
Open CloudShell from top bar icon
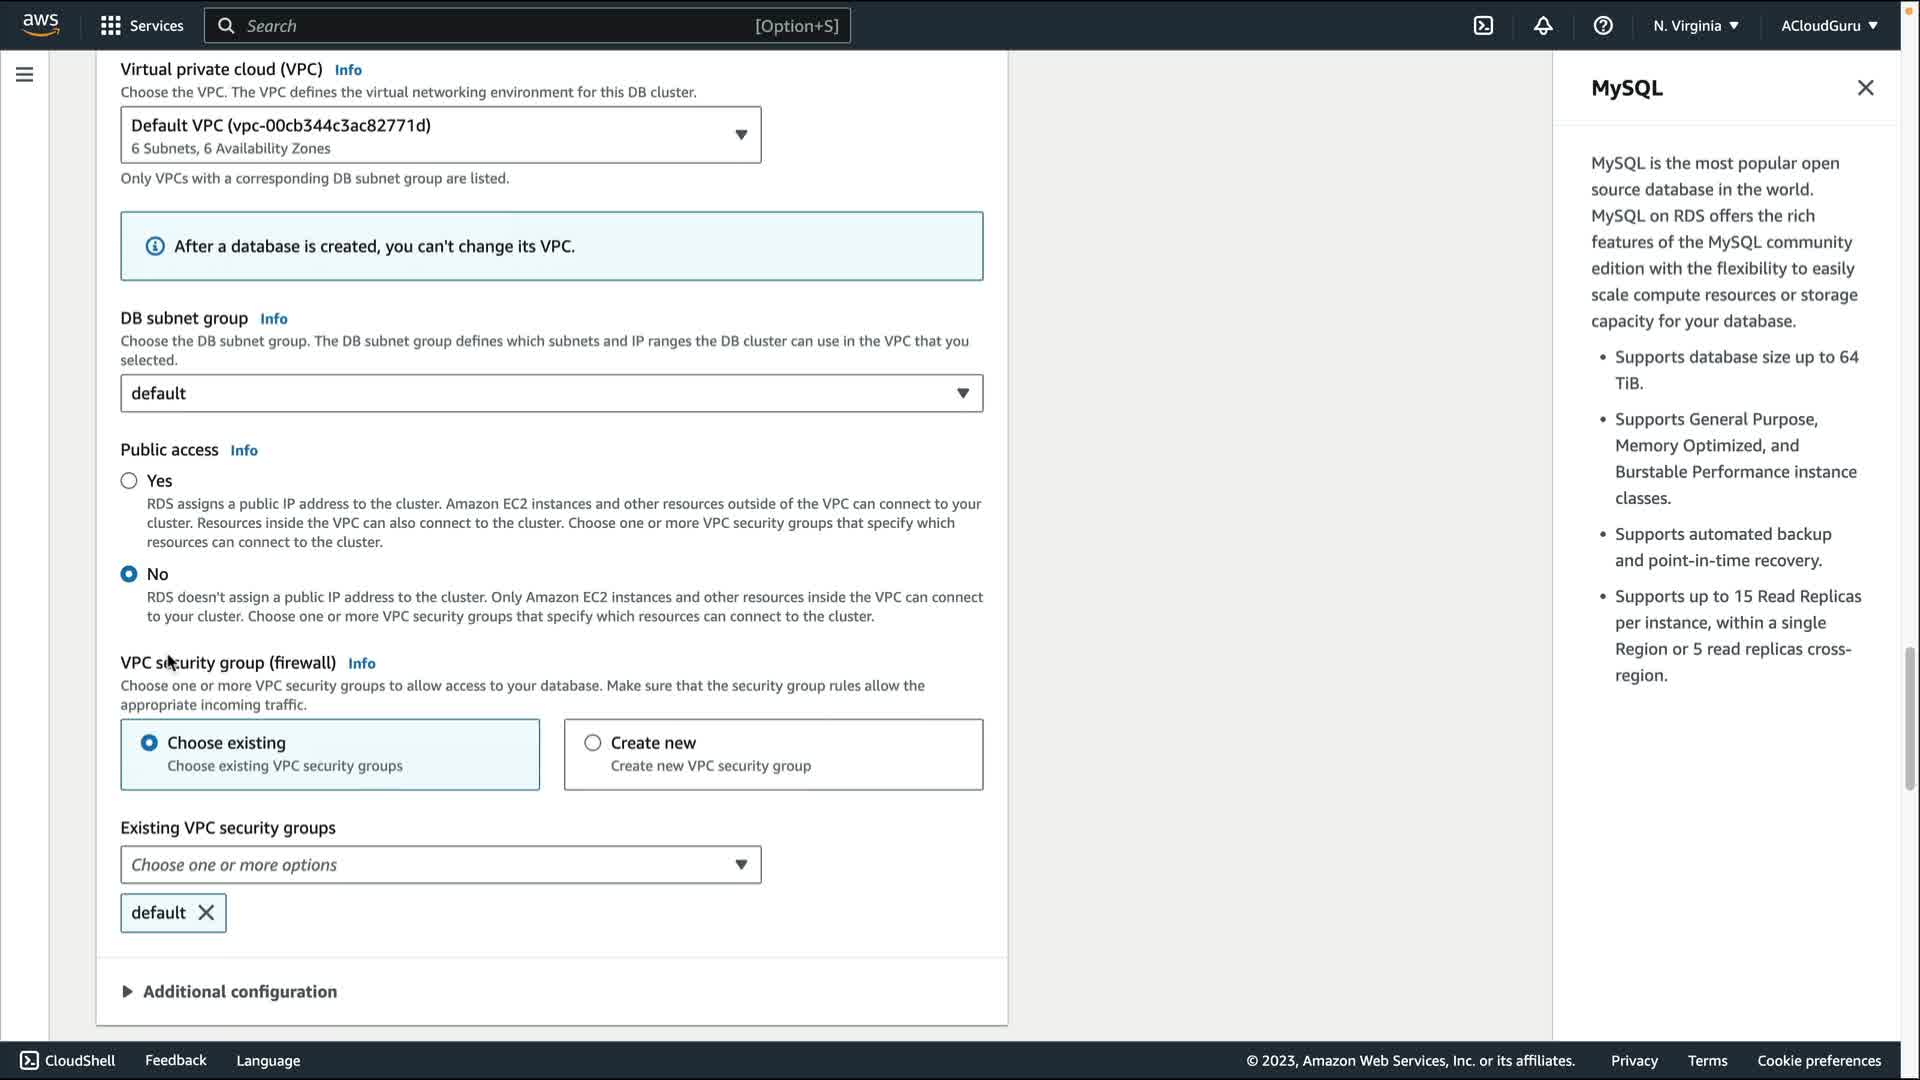point(1483,26)
